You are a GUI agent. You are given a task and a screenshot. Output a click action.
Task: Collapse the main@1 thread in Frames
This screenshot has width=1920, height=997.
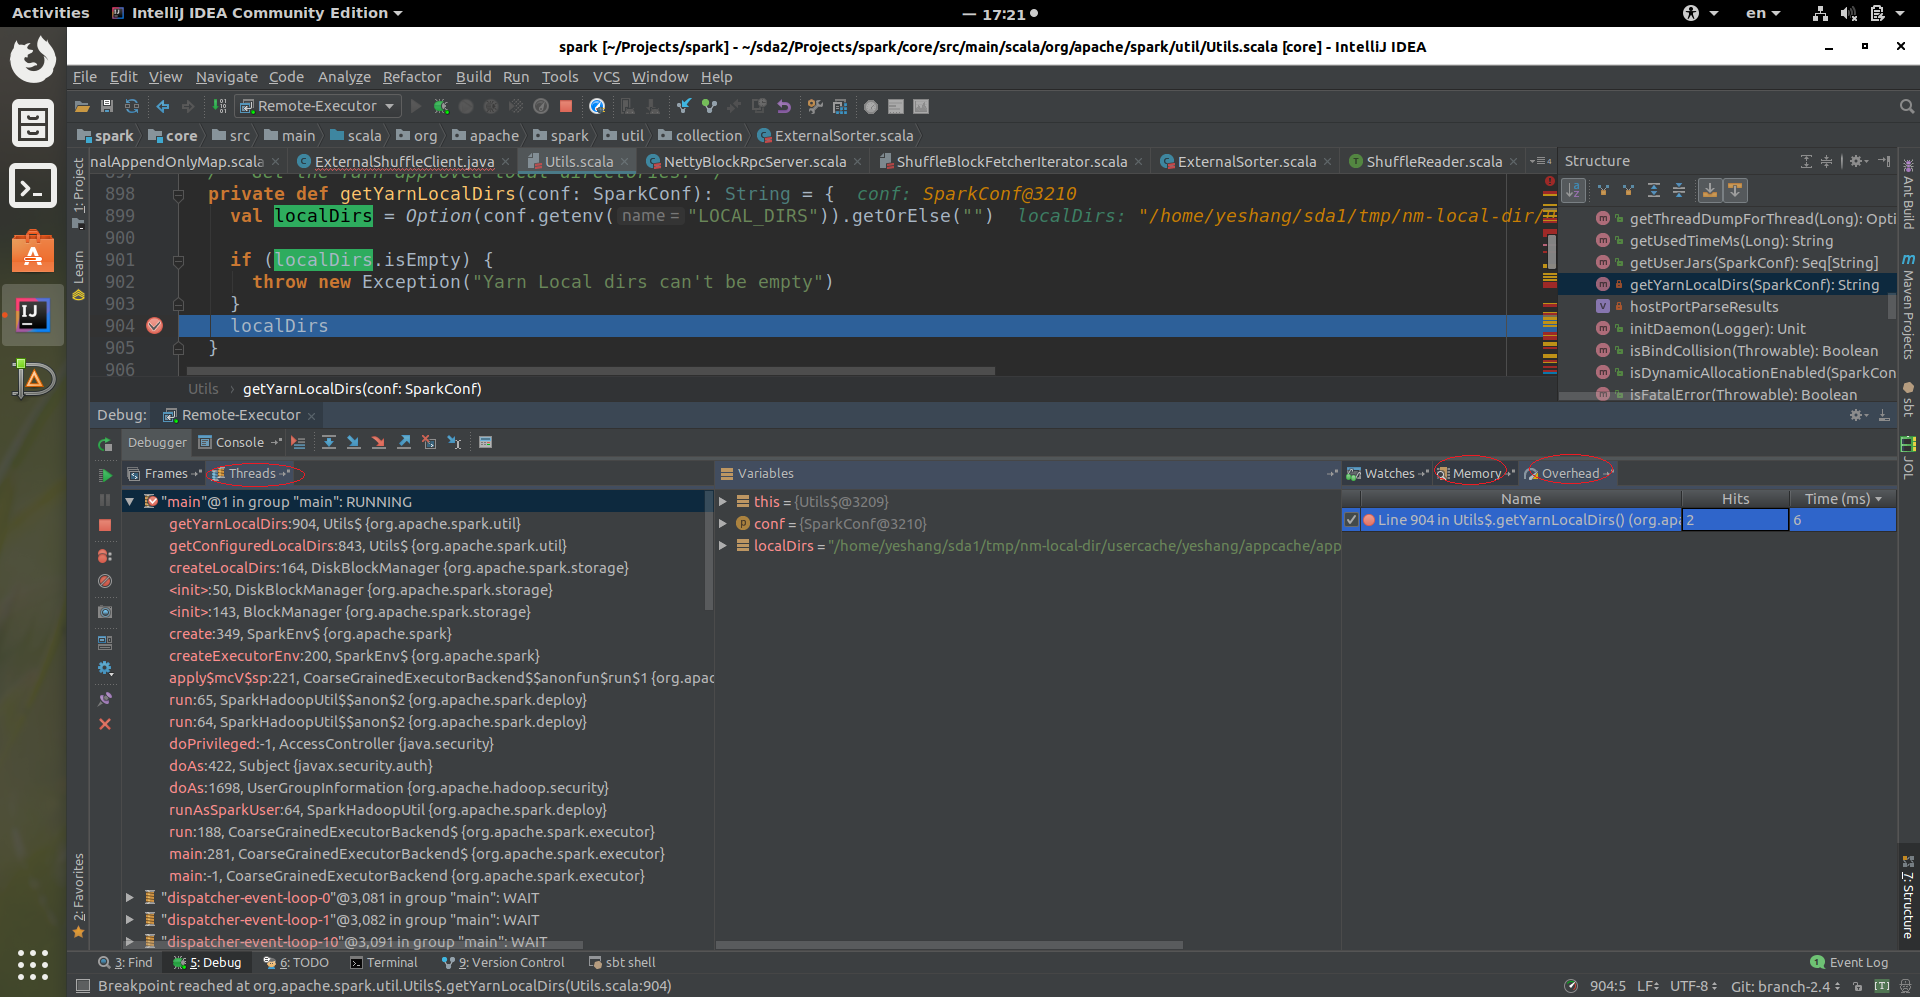tap(130, 501)
